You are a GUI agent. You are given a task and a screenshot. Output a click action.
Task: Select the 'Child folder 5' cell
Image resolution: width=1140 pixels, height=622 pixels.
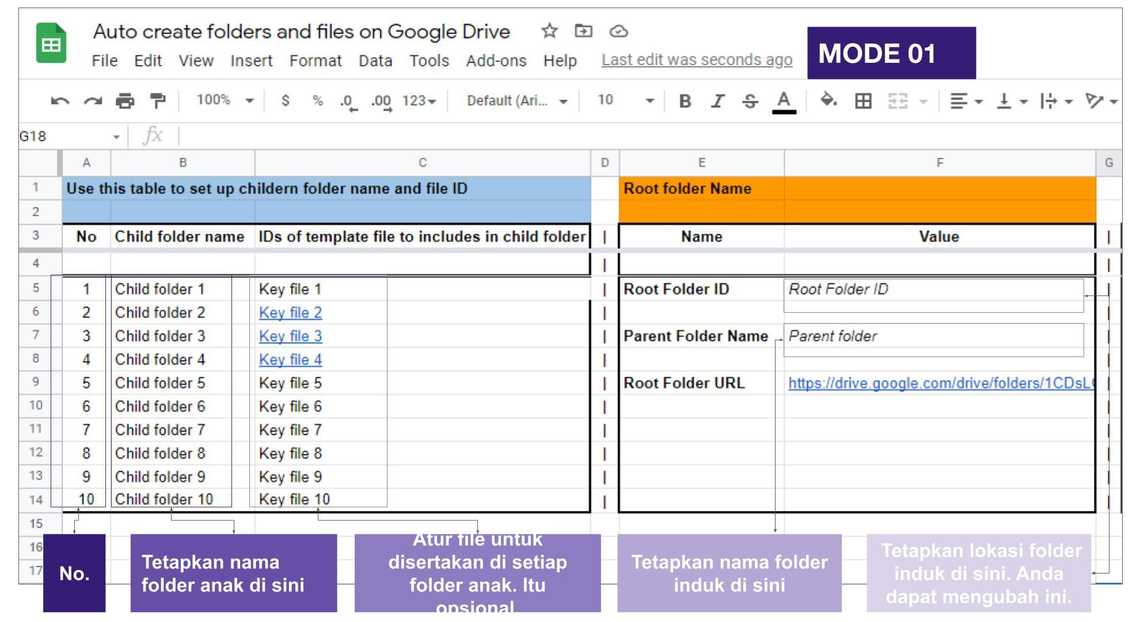182,383
